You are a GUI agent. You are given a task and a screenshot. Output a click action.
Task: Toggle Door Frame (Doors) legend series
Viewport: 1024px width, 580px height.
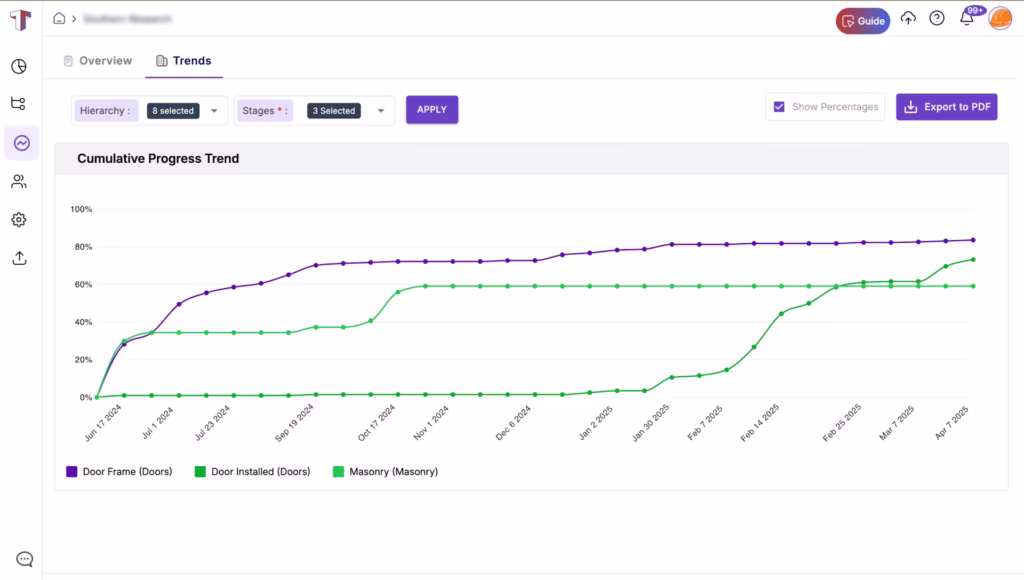pyautogui.click(x=120, y=472)
